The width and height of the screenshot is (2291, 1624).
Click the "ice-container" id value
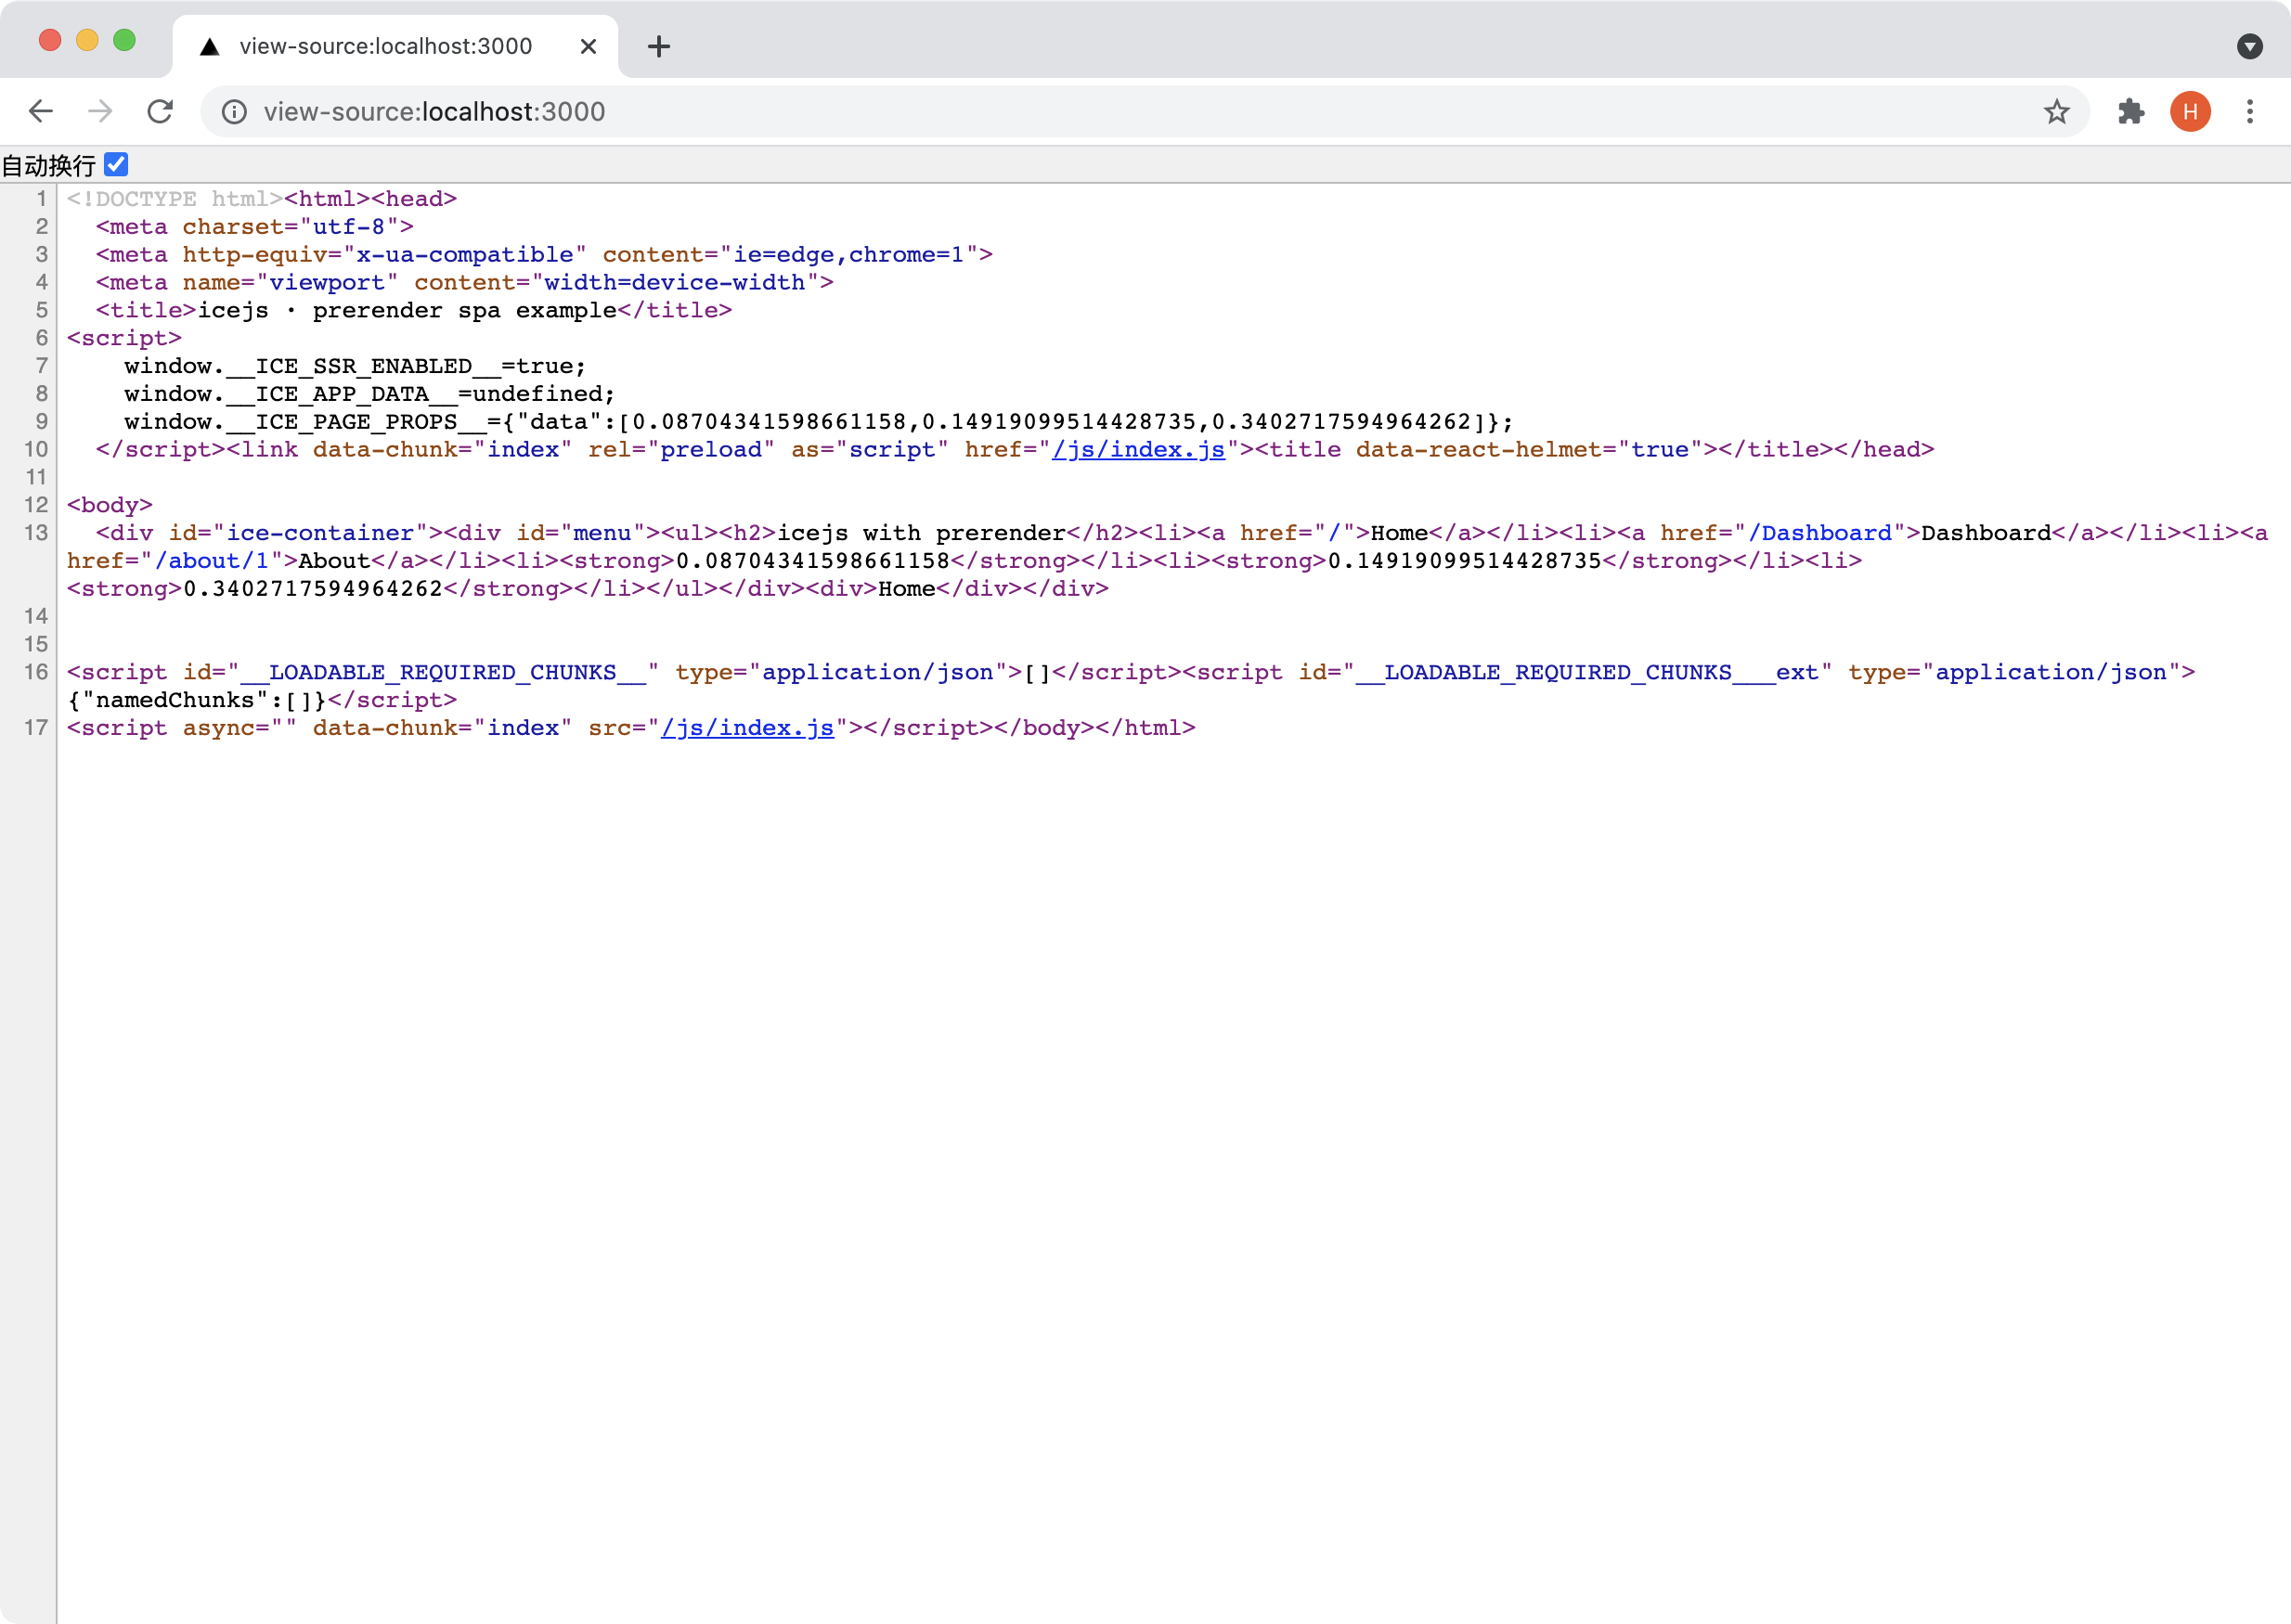tap(320, 533)
